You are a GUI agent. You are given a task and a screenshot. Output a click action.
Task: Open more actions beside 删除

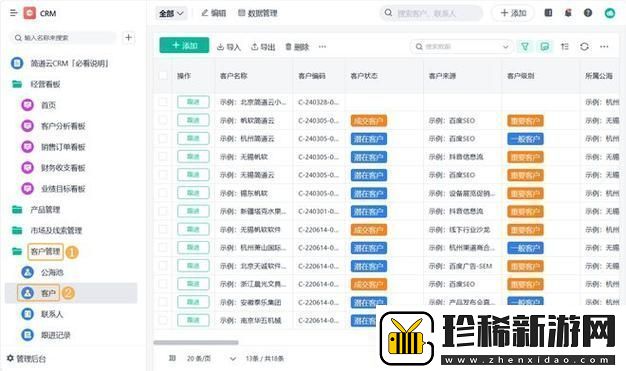tap(322, 47)
